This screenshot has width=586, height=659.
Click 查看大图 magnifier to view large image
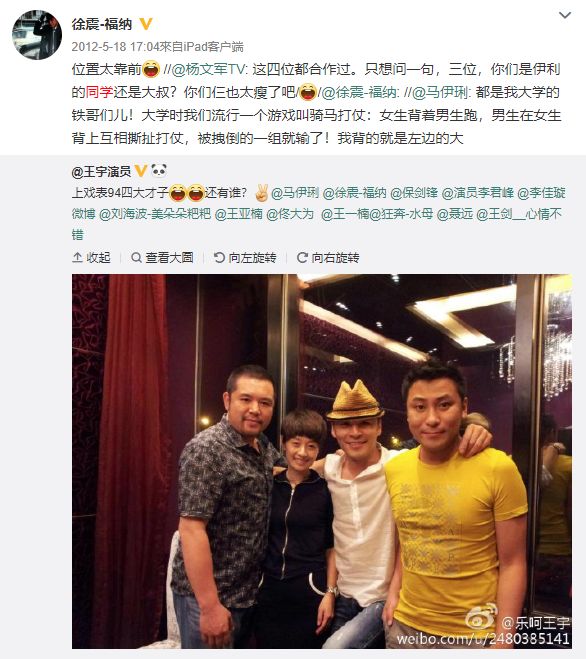pos(162,257)
